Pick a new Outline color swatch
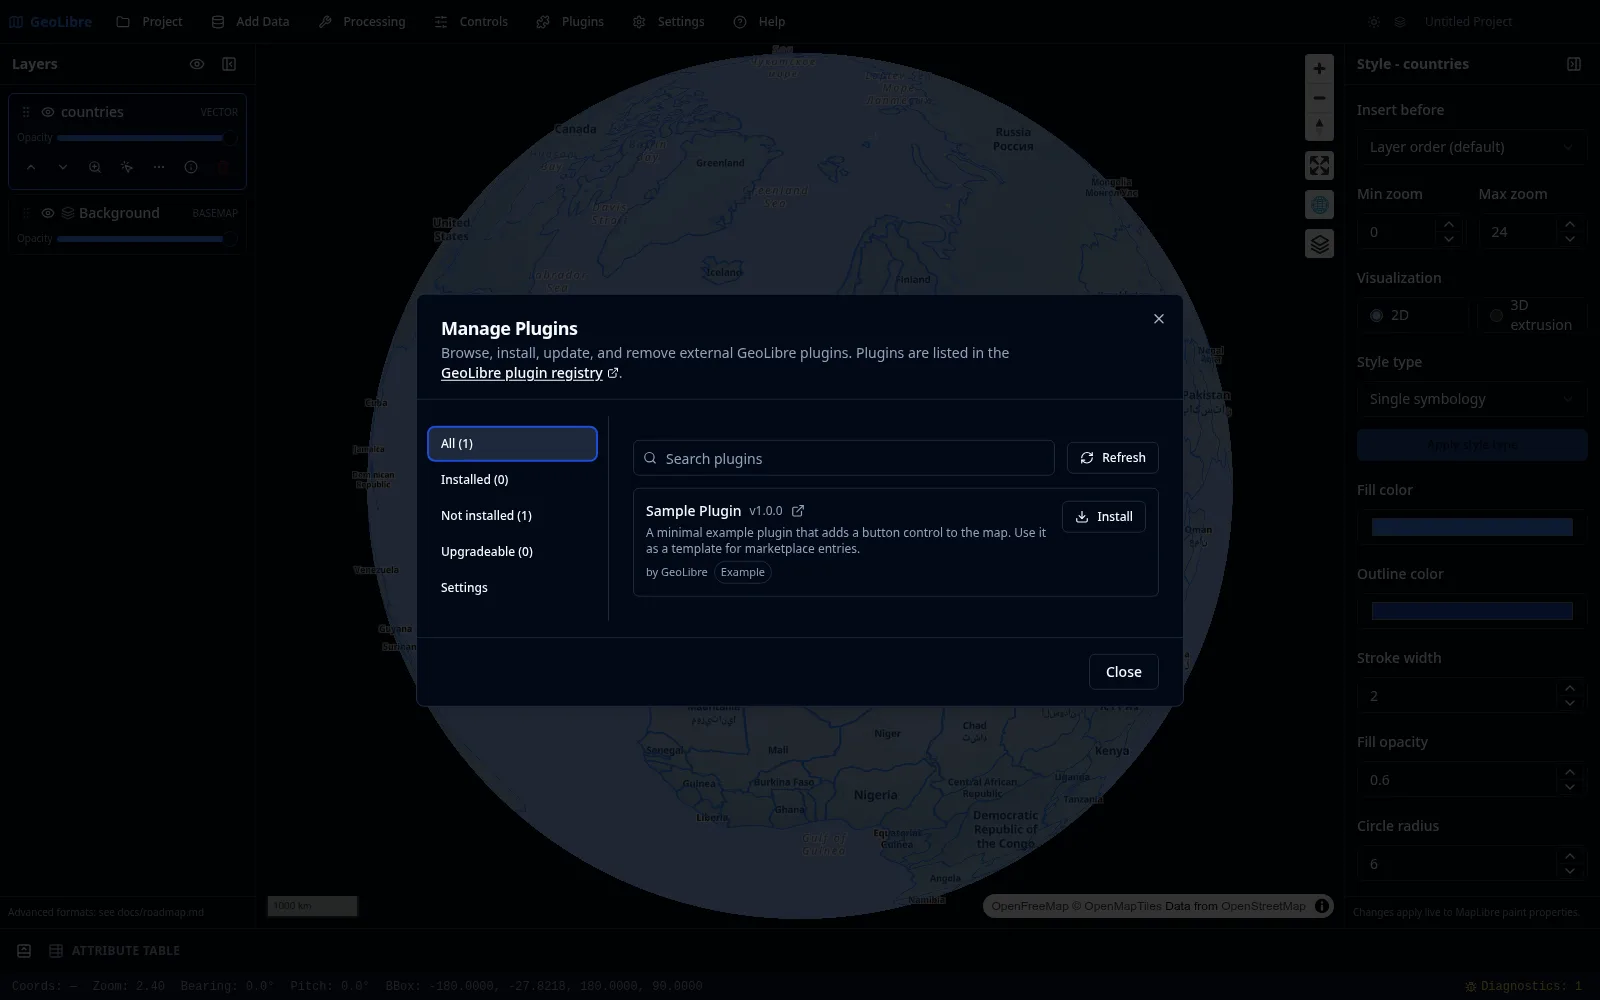The width and height of the screenshot is (1600, 1000). click(1472, 612)
